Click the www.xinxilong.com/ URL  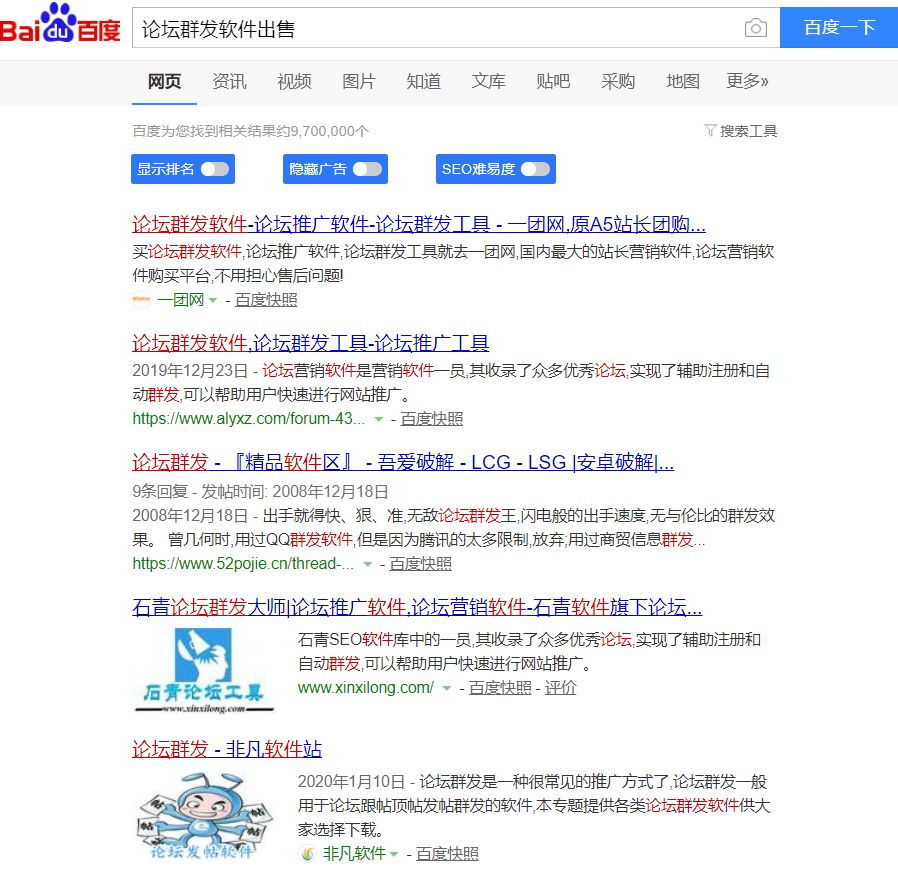366,687
